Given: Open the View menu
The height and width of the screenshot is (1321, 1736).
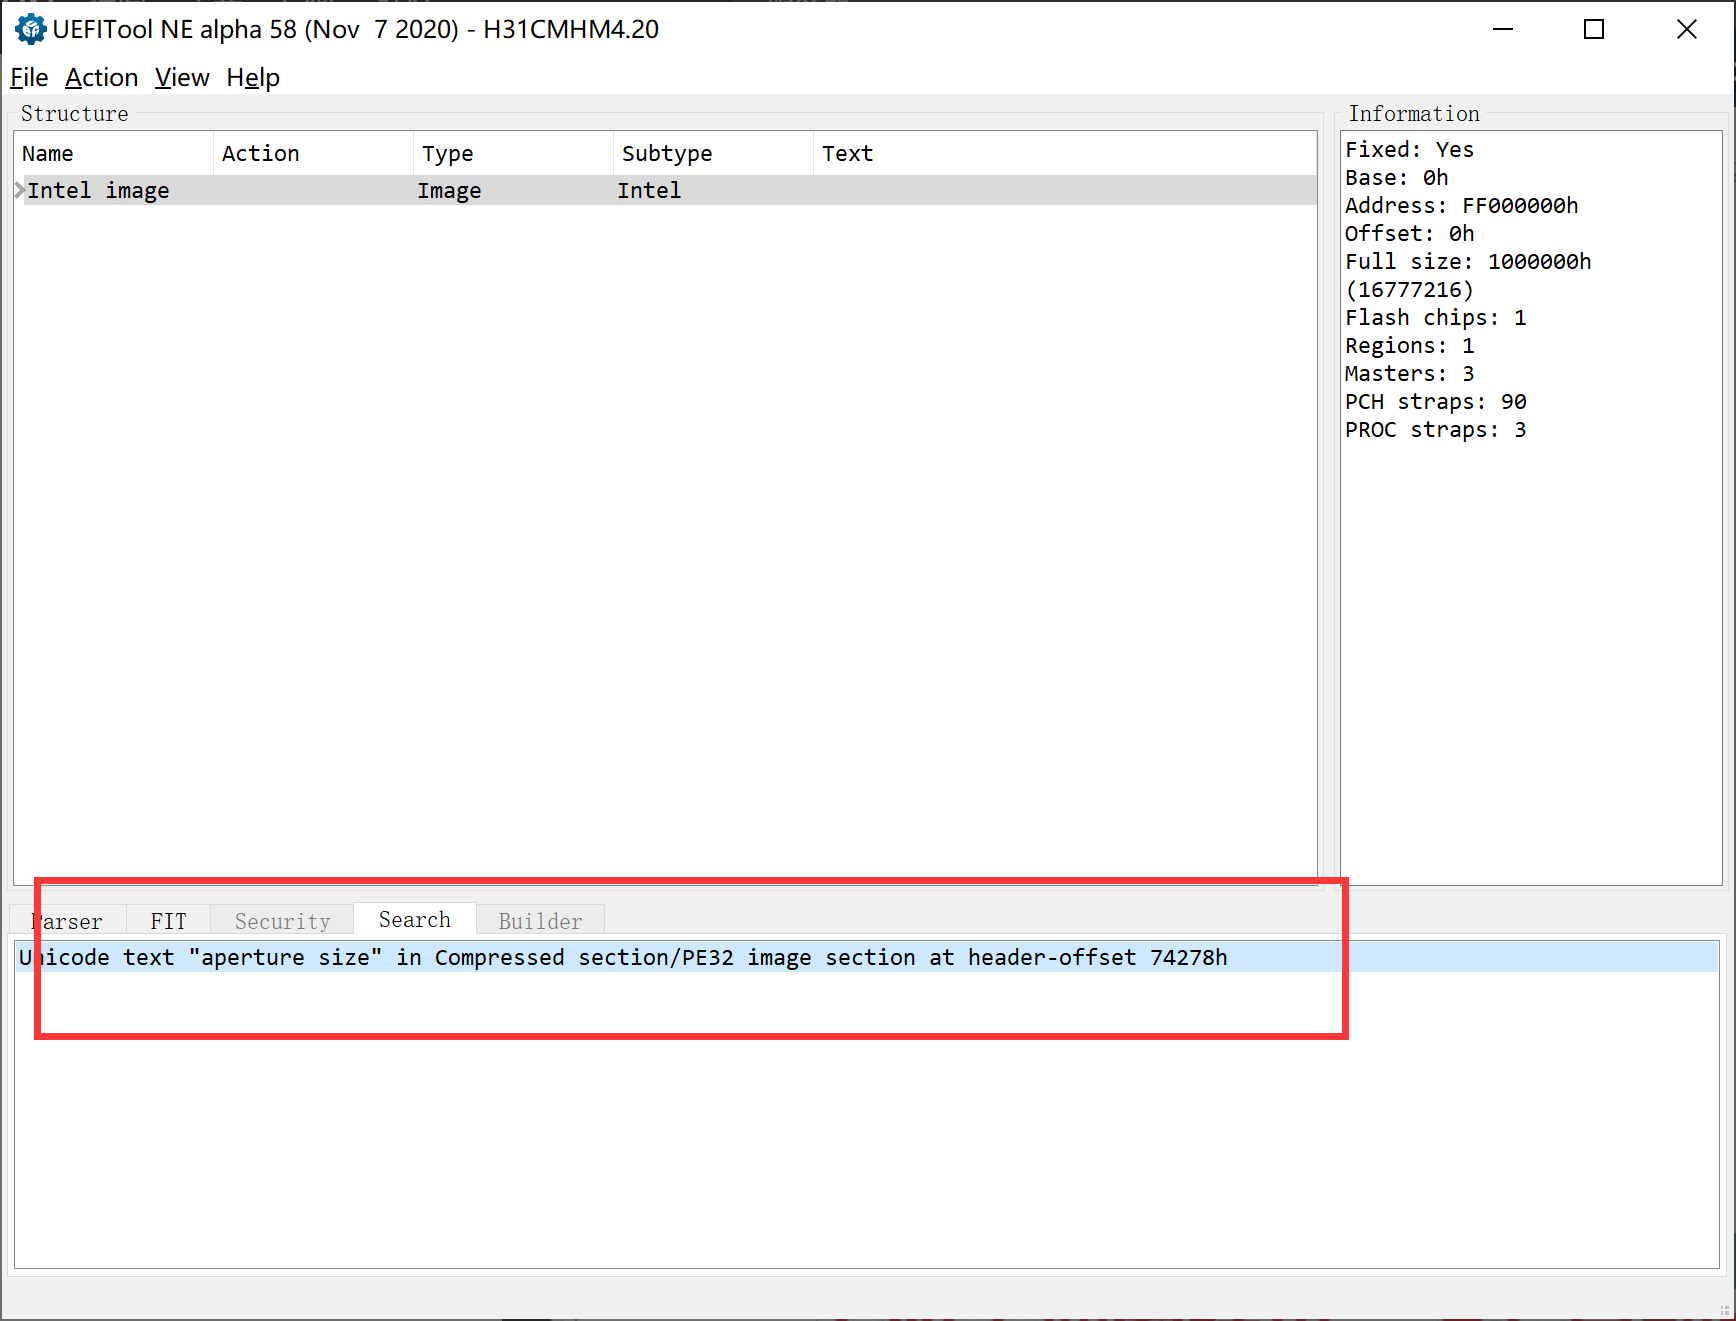Looking at the screenshot, I should pos(182,78).
